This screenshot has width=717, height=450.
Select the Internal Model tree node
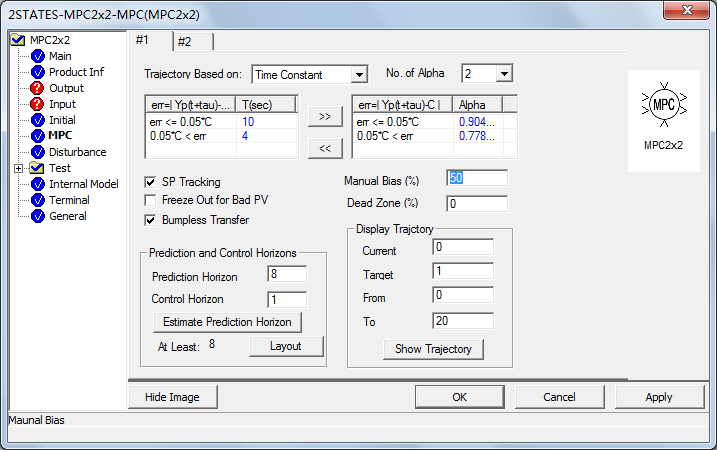coord(84,184)
